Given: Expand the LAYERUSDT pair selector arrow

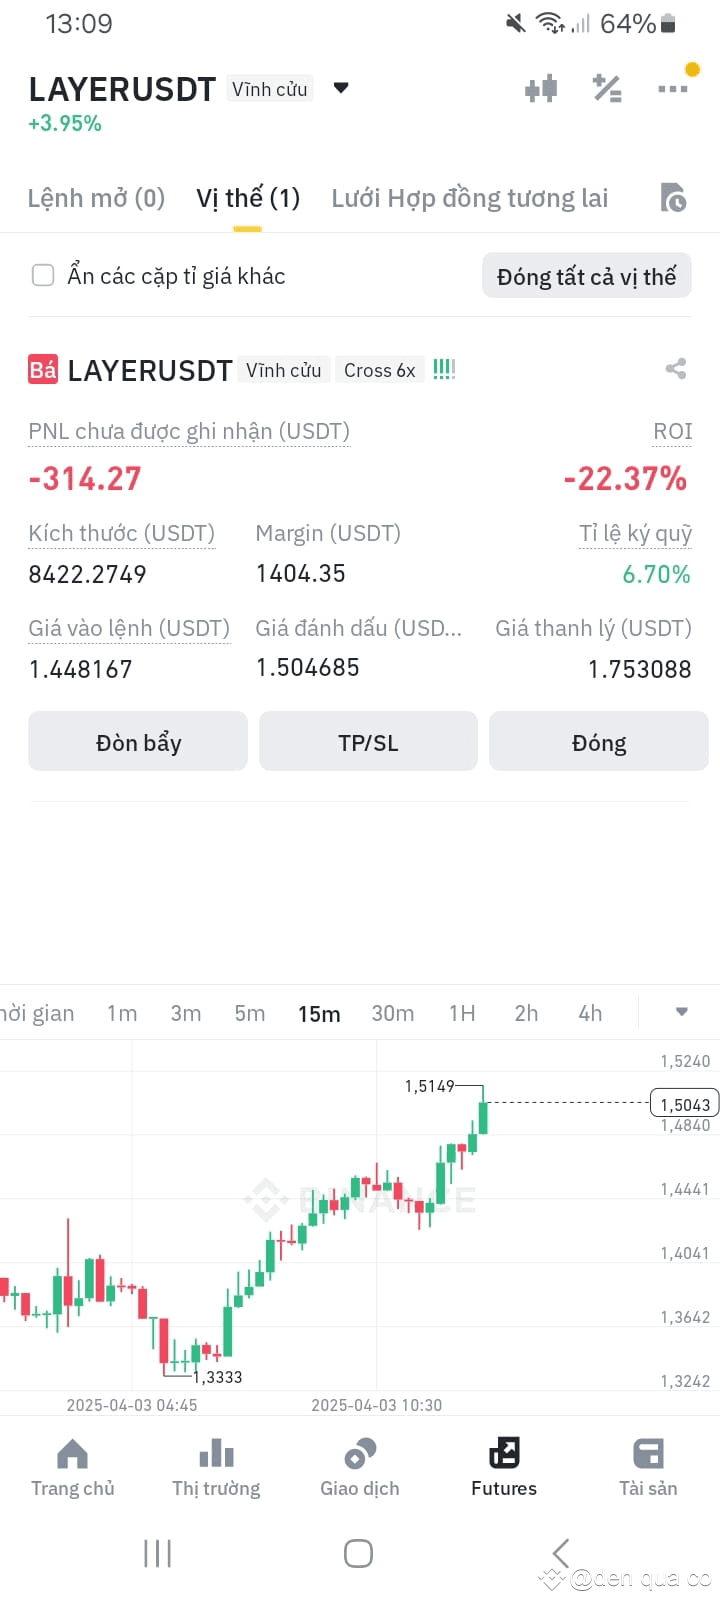Looking at the screenshot, I should [341, 88].
